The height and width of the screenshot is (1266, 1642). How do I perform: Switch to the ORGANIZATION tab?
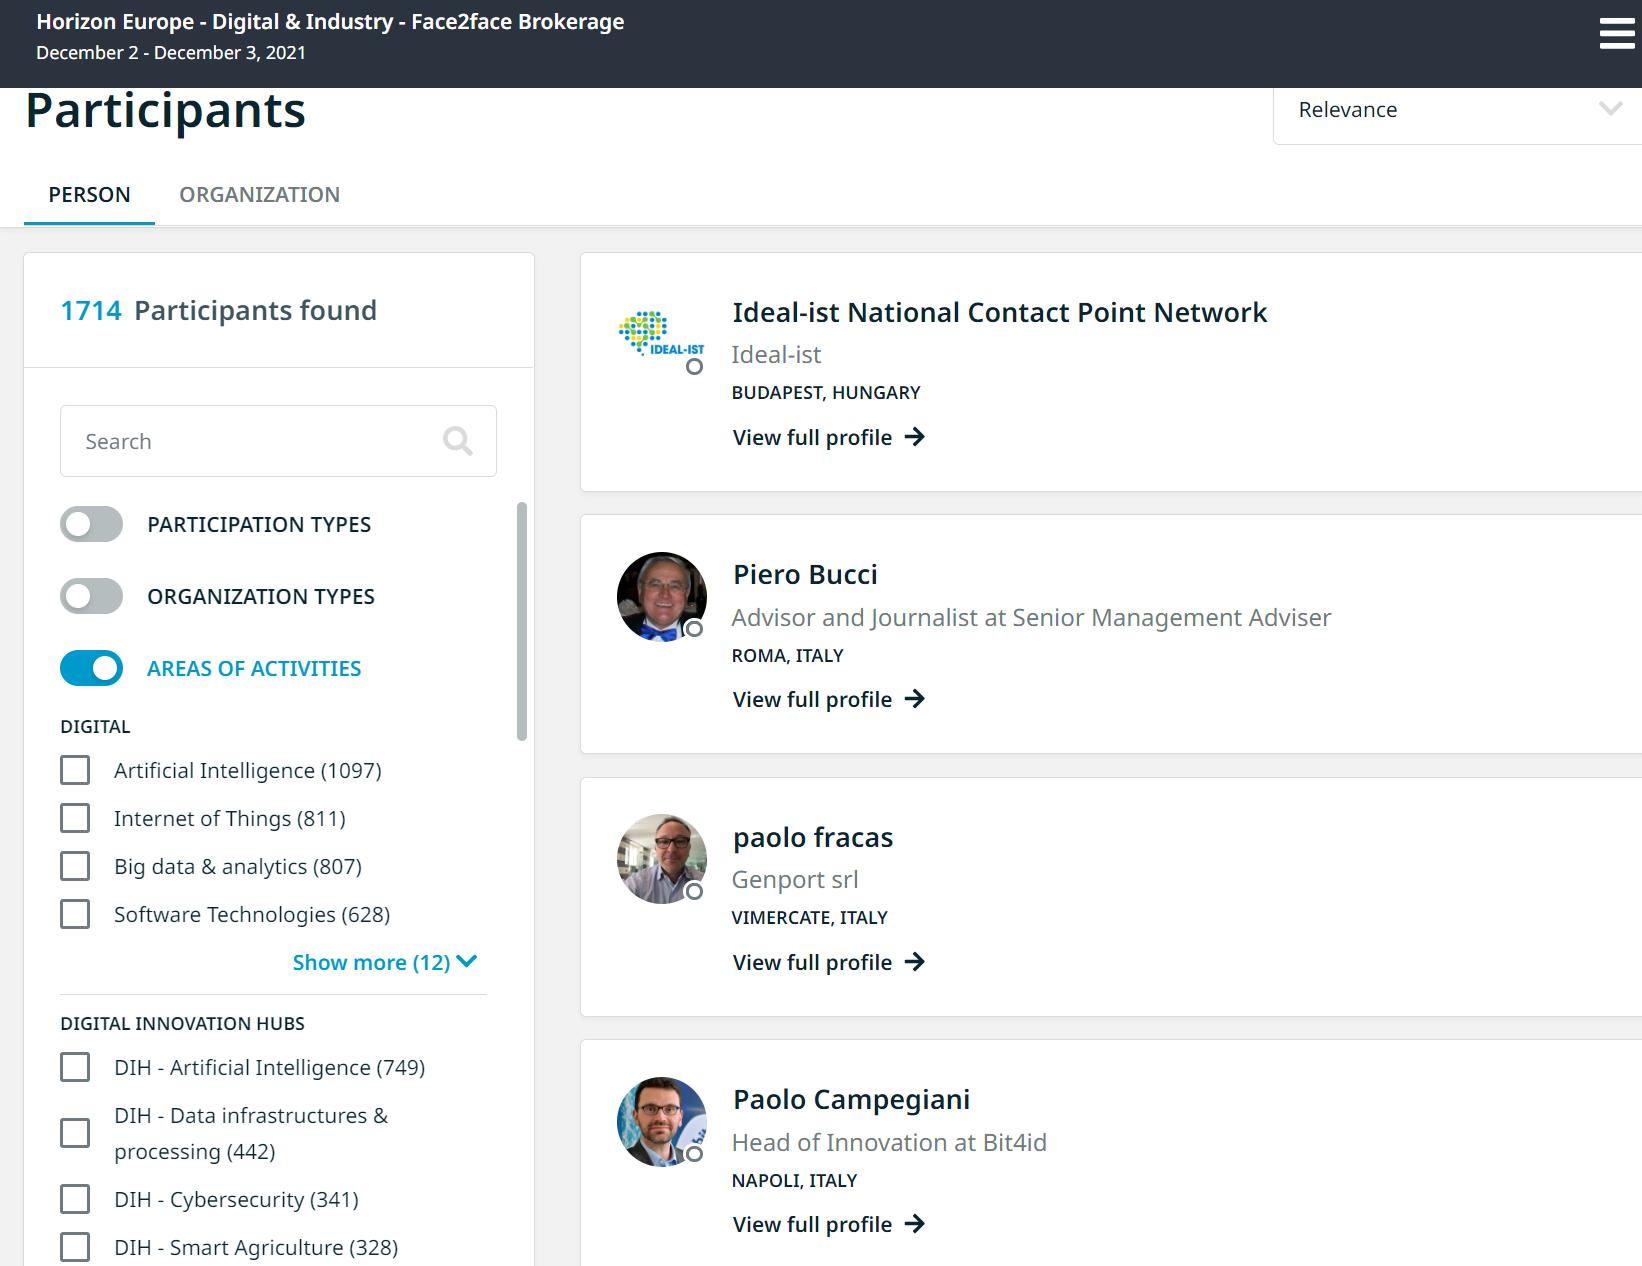point(260,194)
